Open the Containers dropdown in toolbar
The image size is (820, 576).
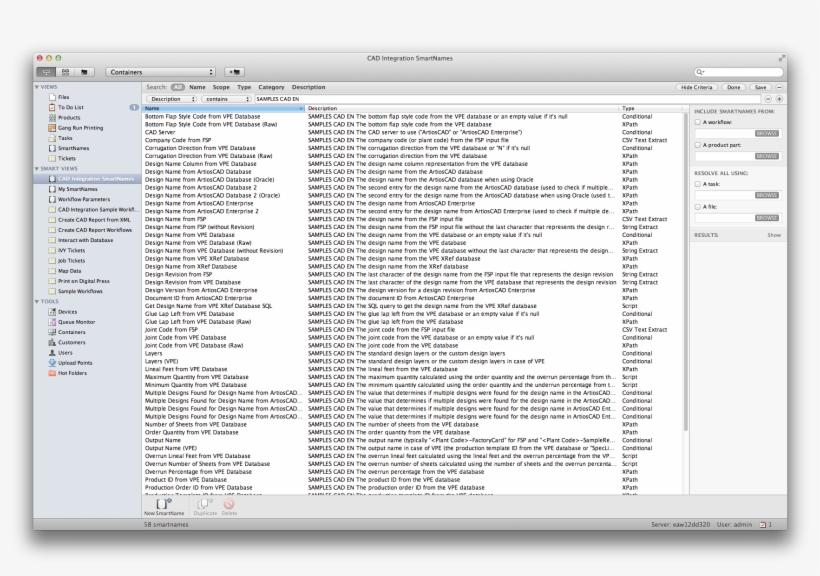point(160,72)
